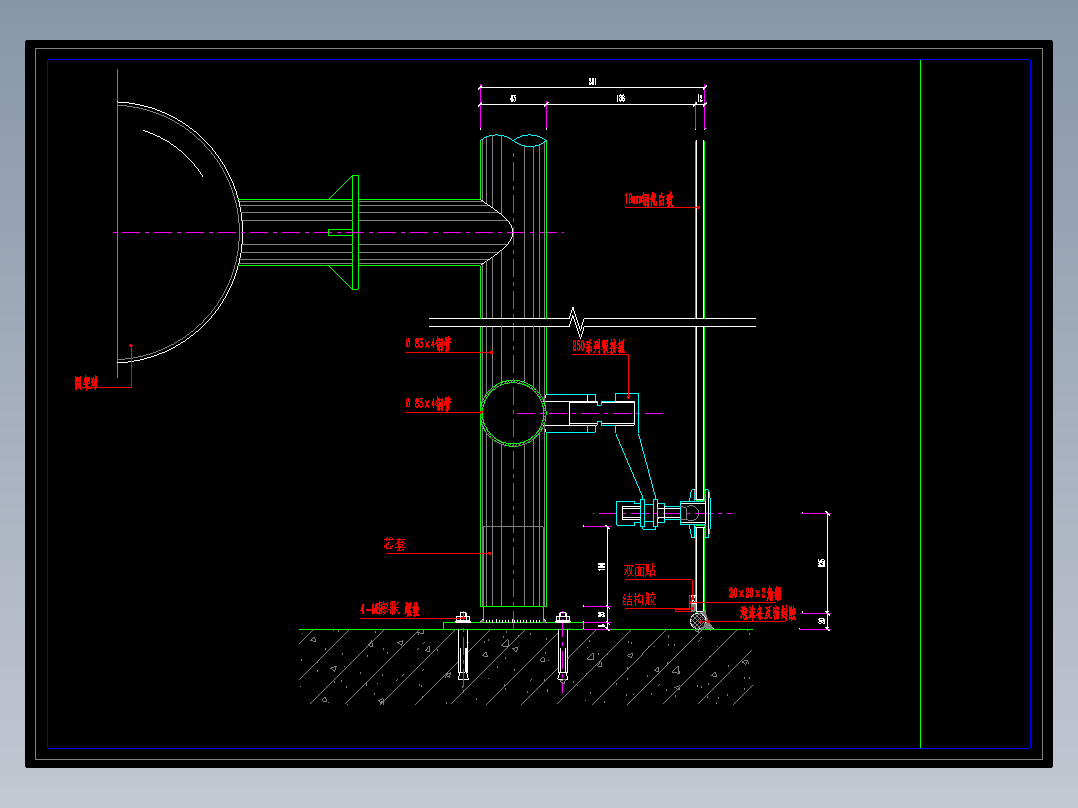1078x808 pixels.
Task: Click the foam strip and sealant label
Action: [768, 613]
